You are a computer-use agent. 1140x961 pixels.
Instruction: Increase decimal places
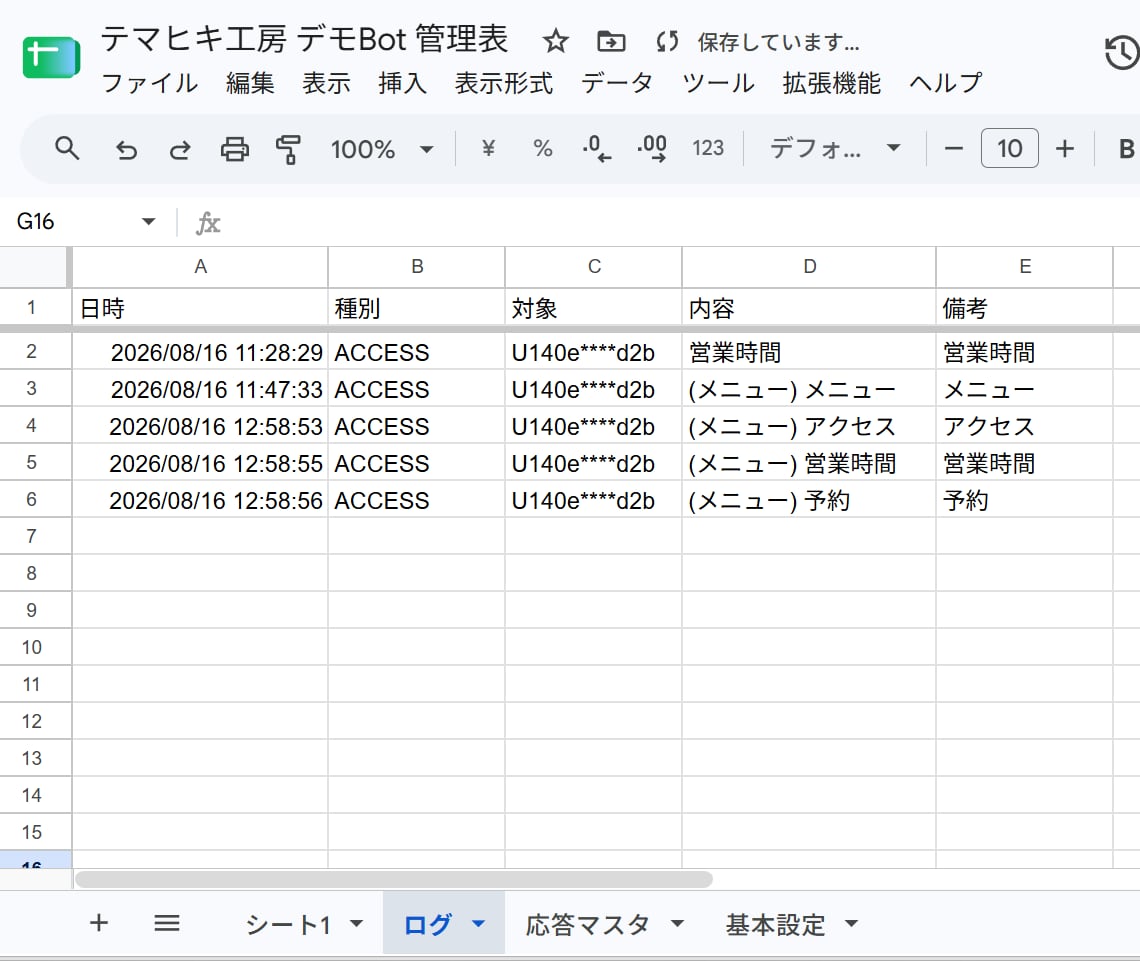pos(652,148)
